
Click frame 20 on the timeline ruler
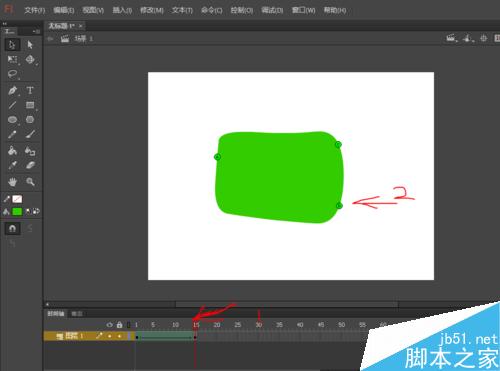tap(217, 324)
